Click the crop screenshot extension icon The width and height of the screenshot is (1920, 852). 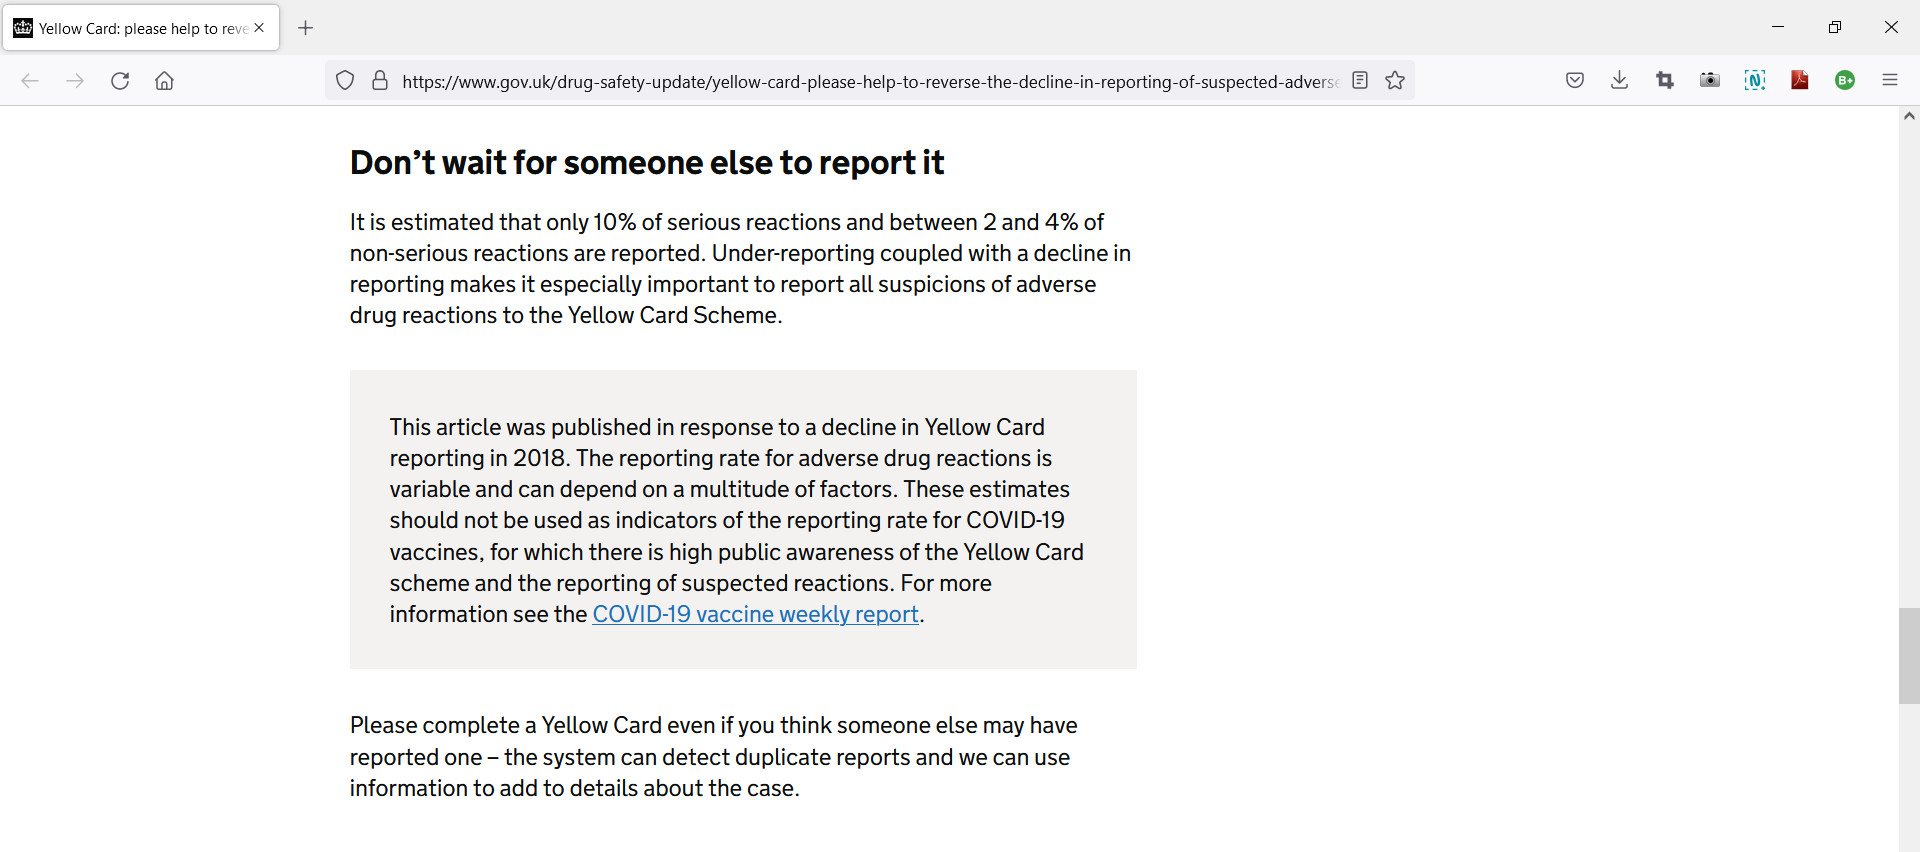pos(1665,81)
